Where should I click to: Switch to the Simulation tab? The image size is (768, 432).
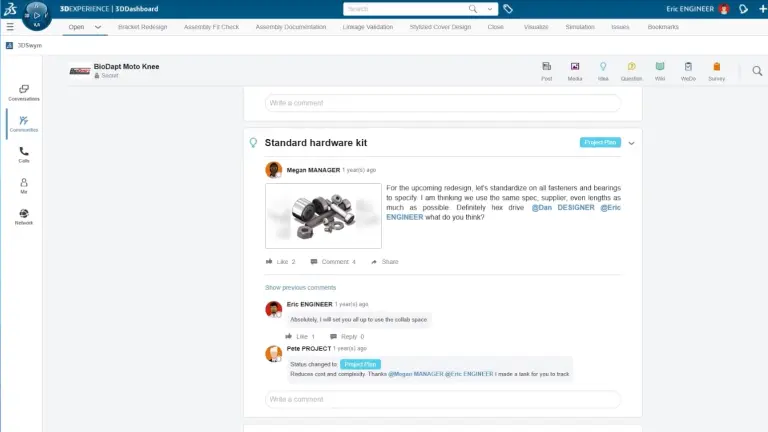pyautogui.click(x=580, y=27)
